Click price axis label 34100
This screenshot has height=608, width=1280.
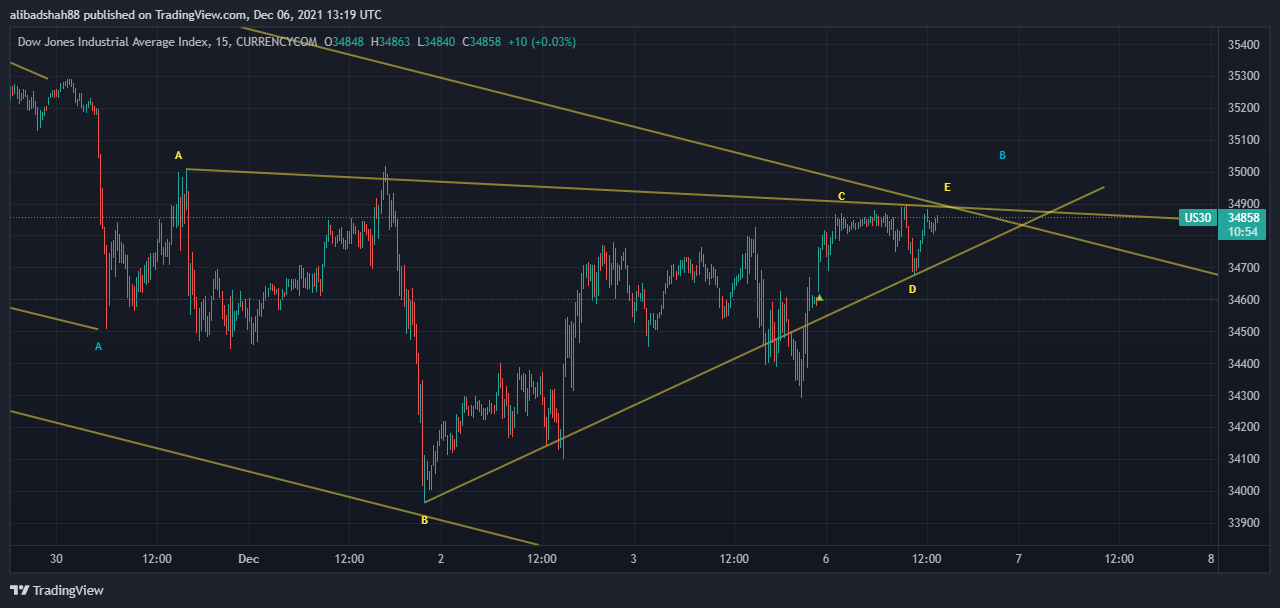point(1243,459)
